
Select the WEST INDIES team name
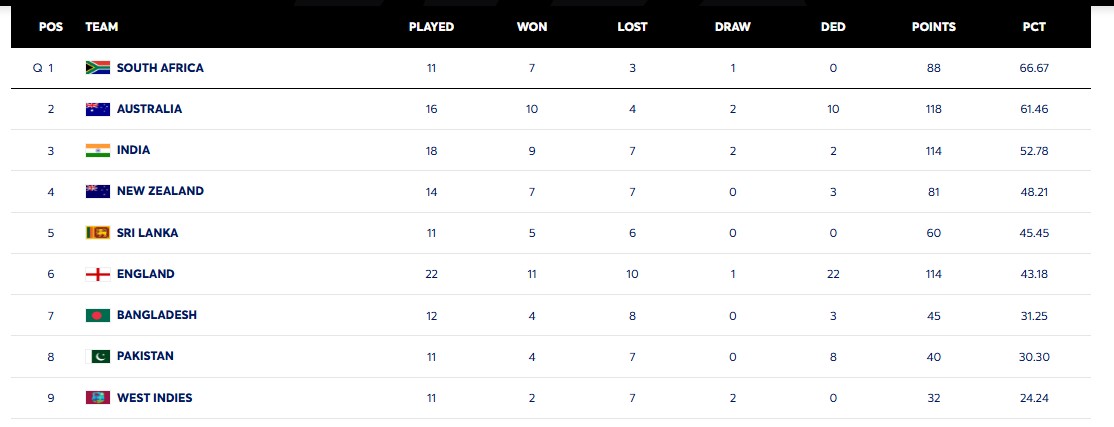(154, 398)
